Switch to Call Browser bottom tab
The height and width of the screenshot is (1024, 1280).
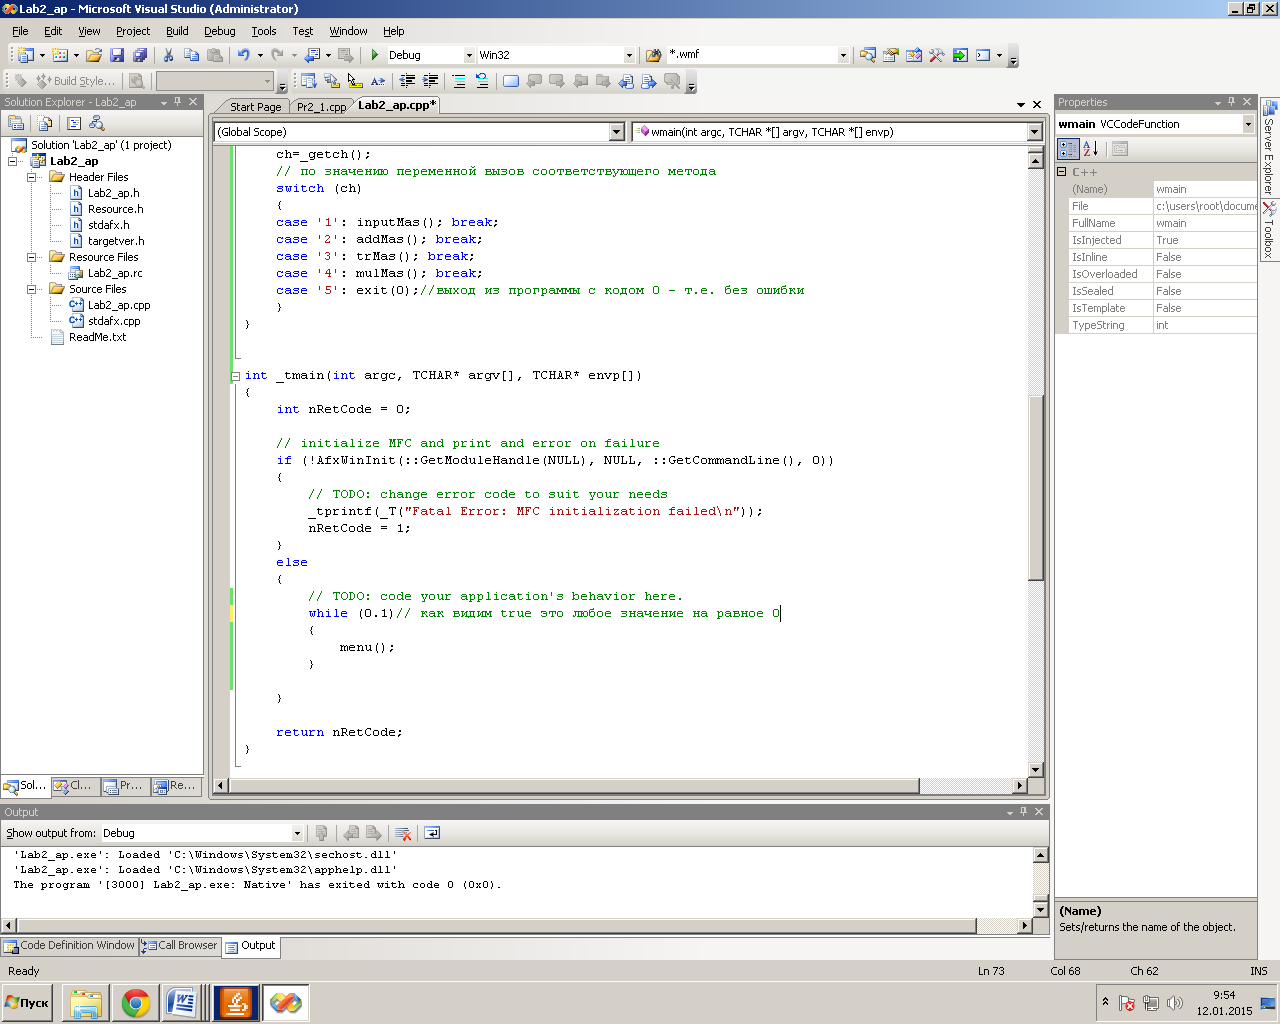(180, 945)
